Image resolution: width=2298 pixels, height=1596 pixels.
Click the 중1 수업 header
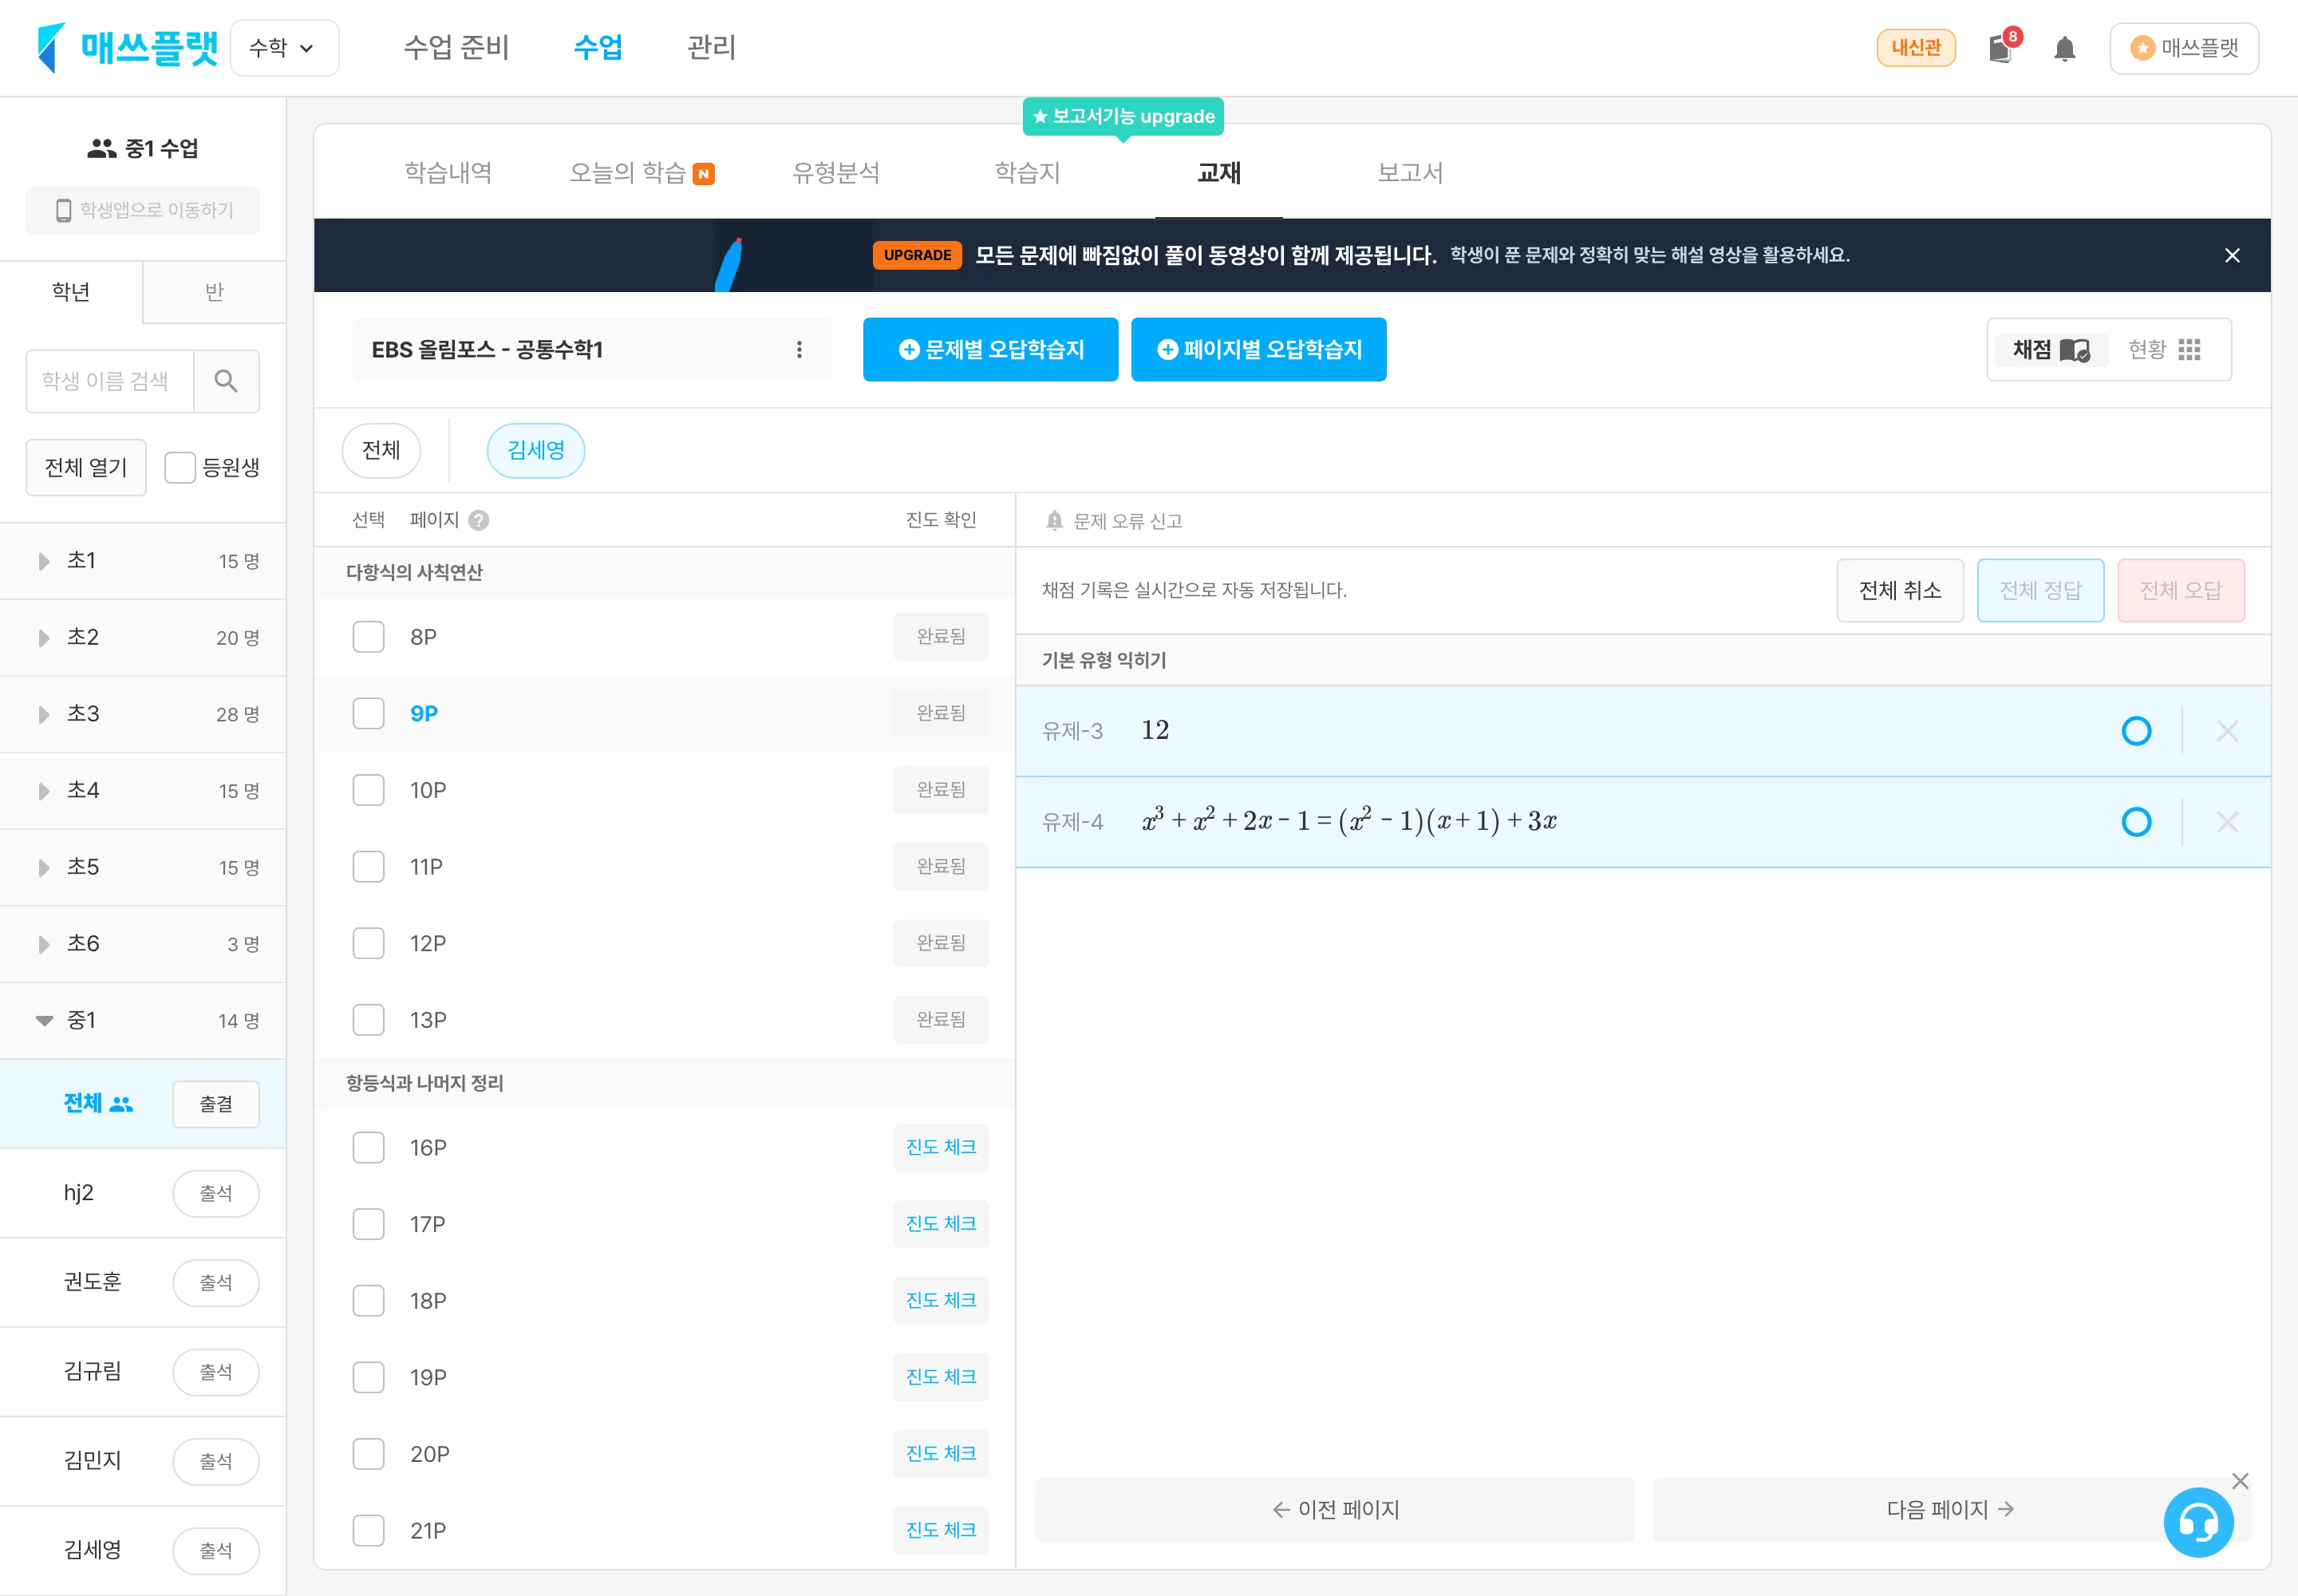click(x=143, y=148)
